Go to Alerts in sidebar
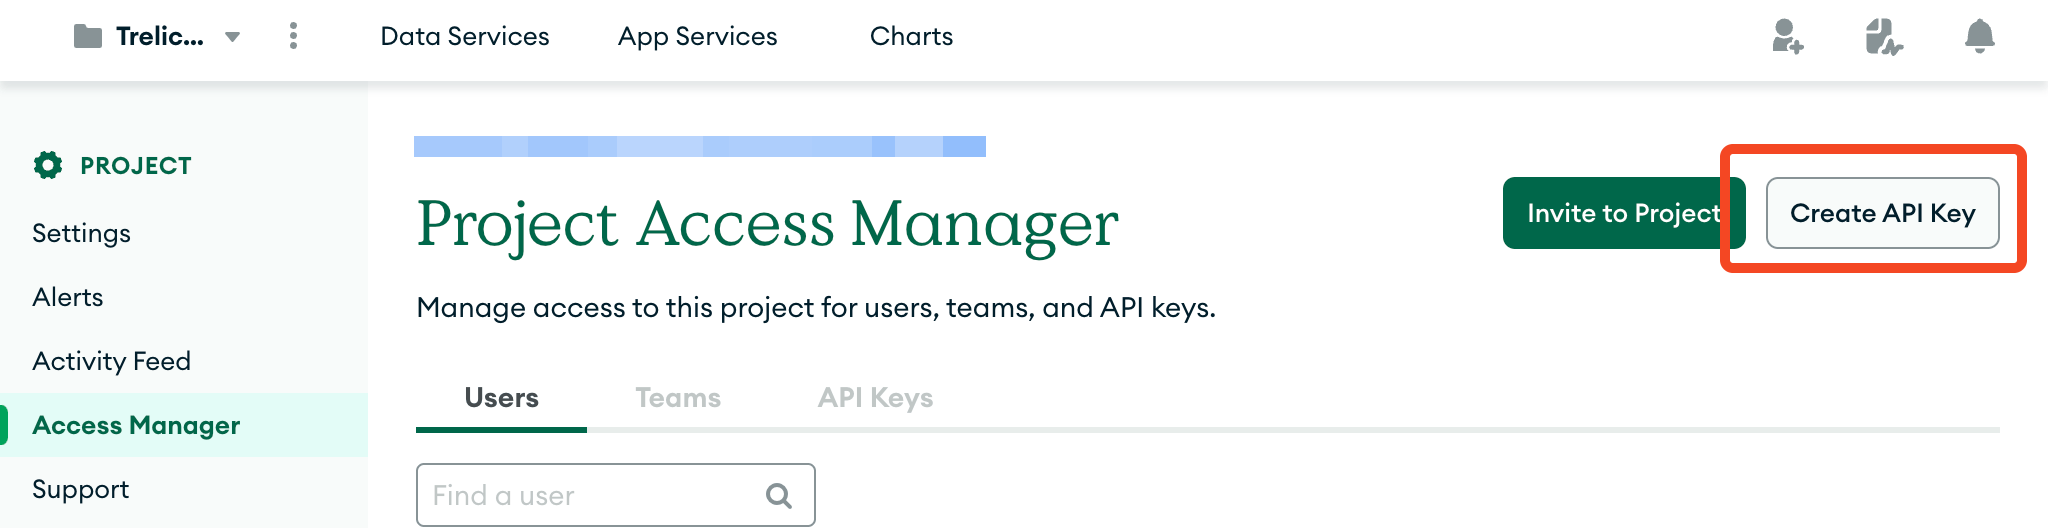Screen dimensions: 2048x528 tap(67, 297)
